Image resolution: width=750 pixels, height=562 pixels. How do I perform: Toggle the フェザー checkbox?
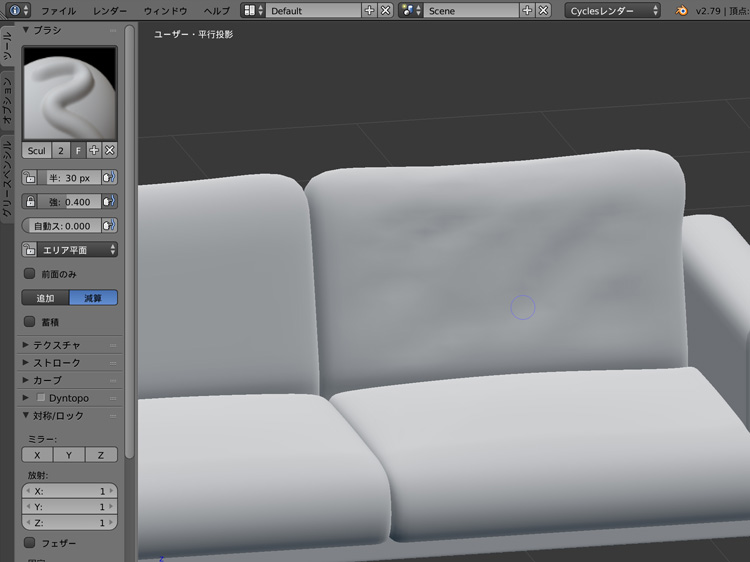coord(30,542)
